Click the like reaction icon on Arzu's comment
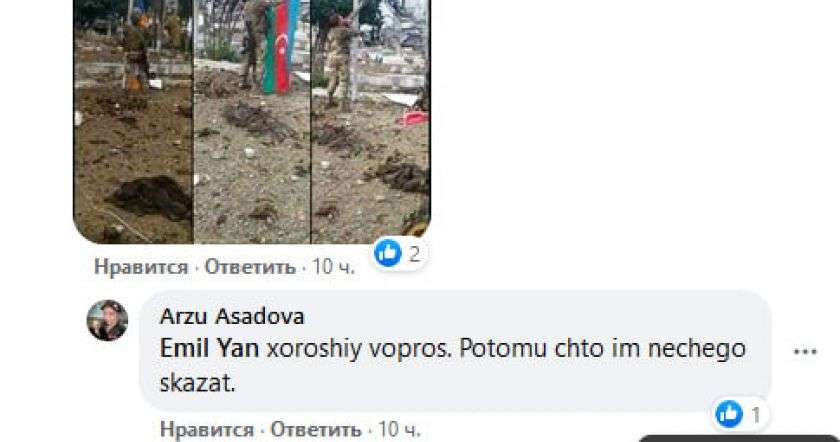The width and height of the screenshot is (840, 442). [729, 414]
